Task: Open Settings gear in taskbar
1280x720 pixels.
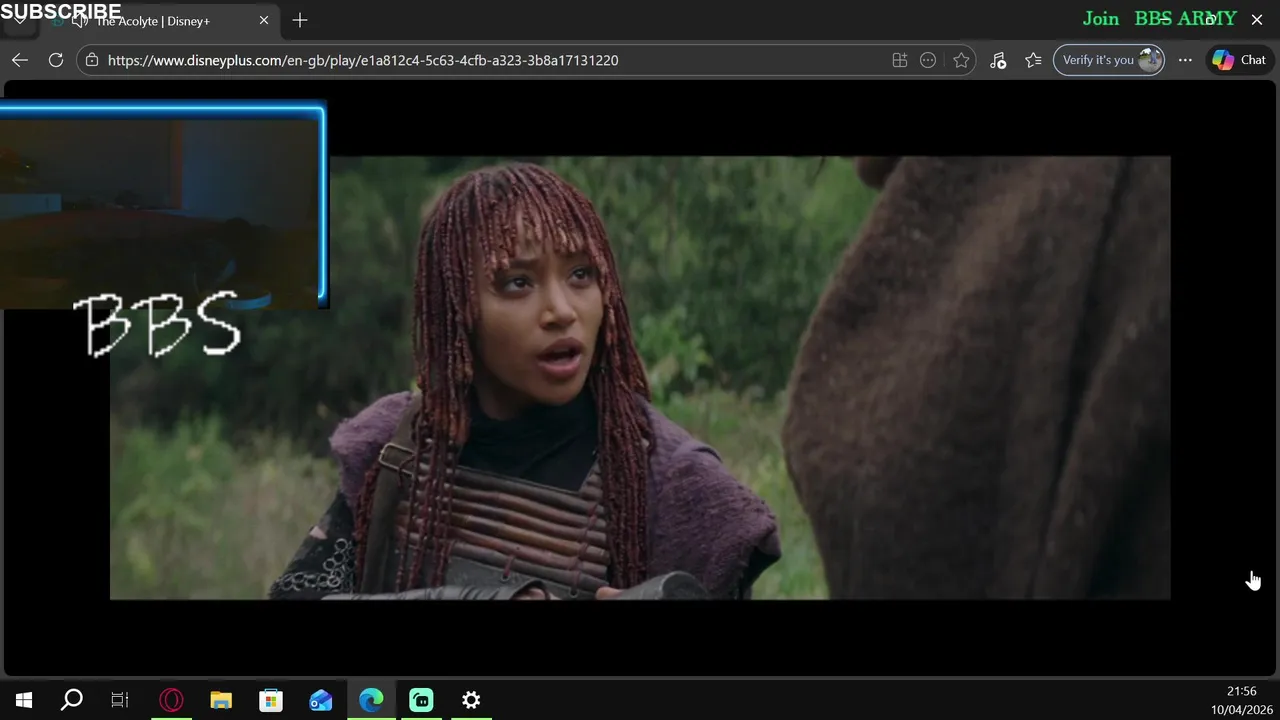Action: pyautogui.click(x=471, y=700)
